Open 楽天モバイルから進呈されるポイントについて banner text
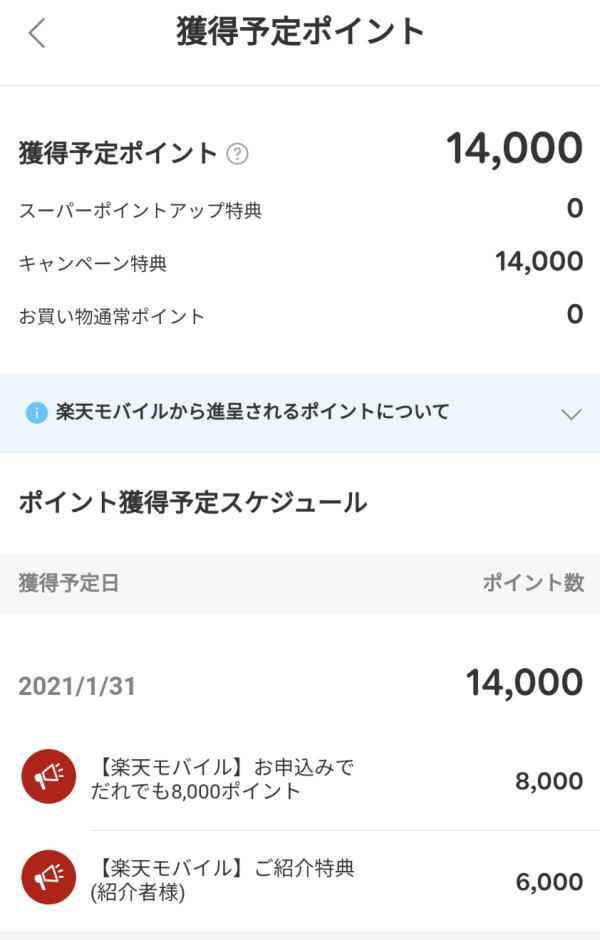The image size is (600, 940). coord(252,412)
